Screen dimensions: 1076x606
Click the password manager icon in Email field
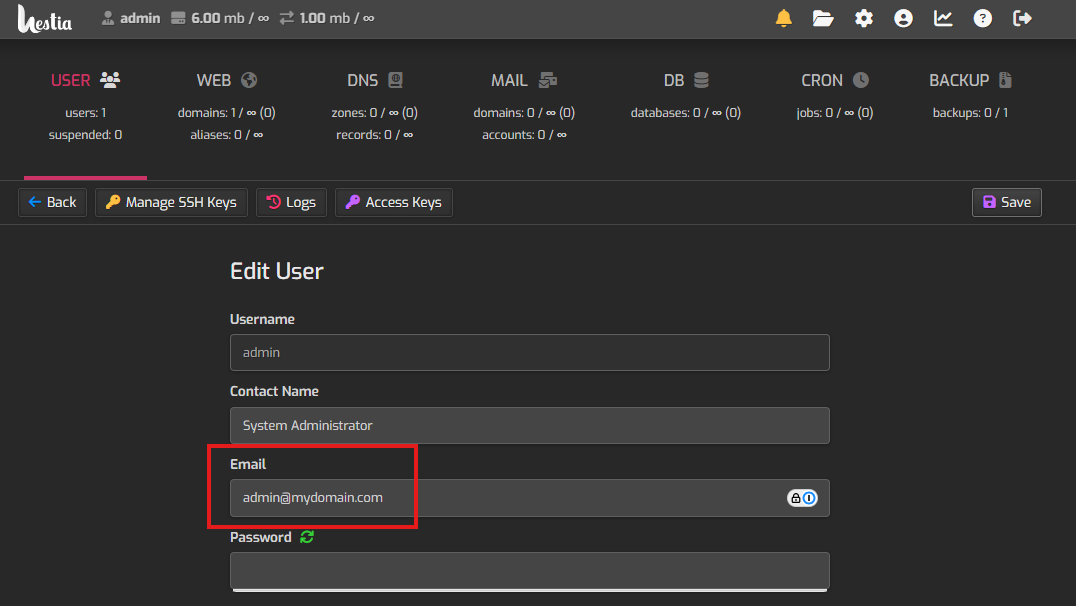pos(802,498)
